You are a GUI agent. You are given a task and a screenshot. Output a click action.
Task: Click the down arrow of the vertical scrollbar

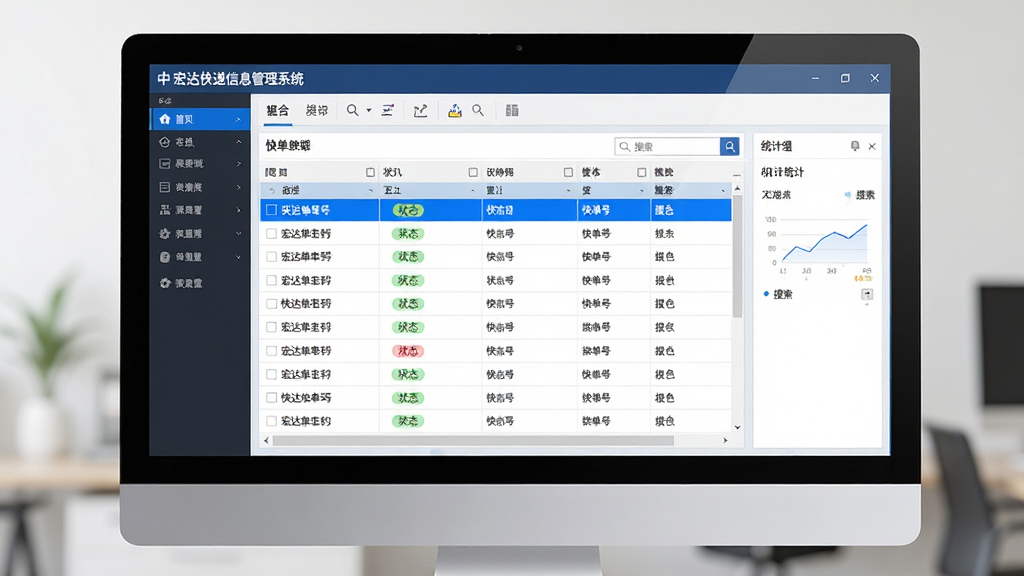point(737,428)
